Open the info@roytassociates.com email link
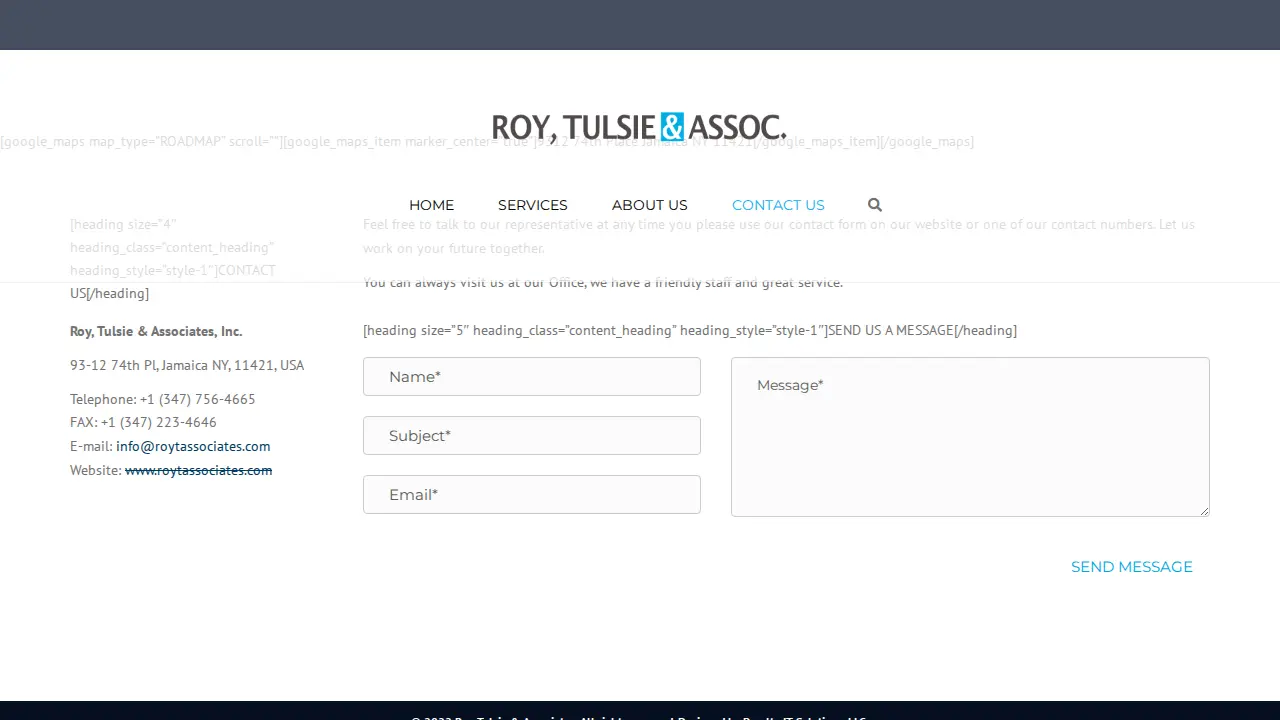1280x720 pixels. coord(193,446)
